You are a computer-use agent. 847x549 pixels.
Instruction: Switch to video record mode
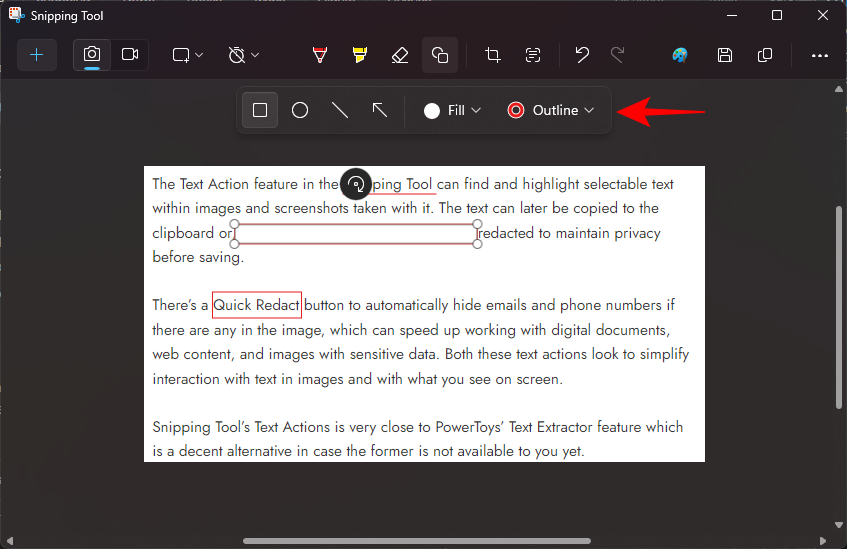click(130, 55)
